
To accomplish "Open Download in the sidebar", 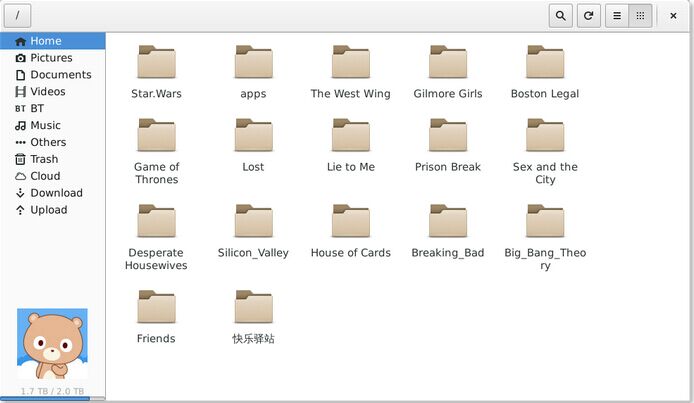I will (53, 192).
